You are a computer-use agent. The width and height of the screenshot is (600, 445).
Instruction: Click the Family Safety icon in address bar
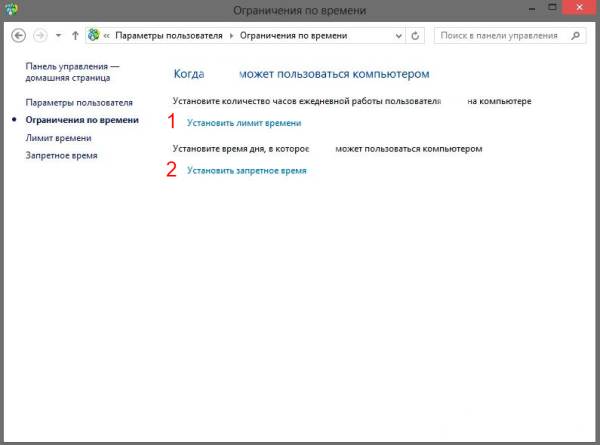click(95, 35)
